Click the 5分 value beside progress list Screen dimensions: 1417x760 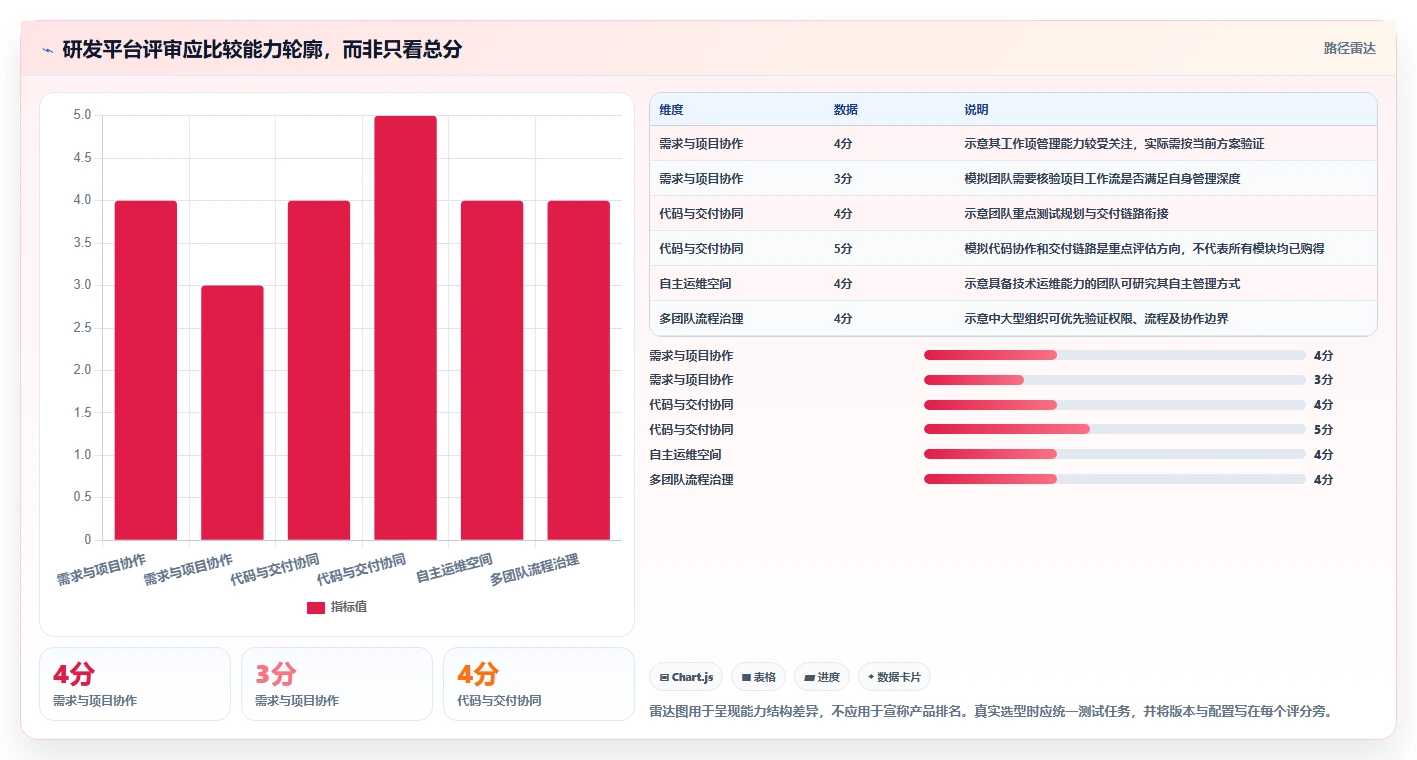coord(1323,430)
